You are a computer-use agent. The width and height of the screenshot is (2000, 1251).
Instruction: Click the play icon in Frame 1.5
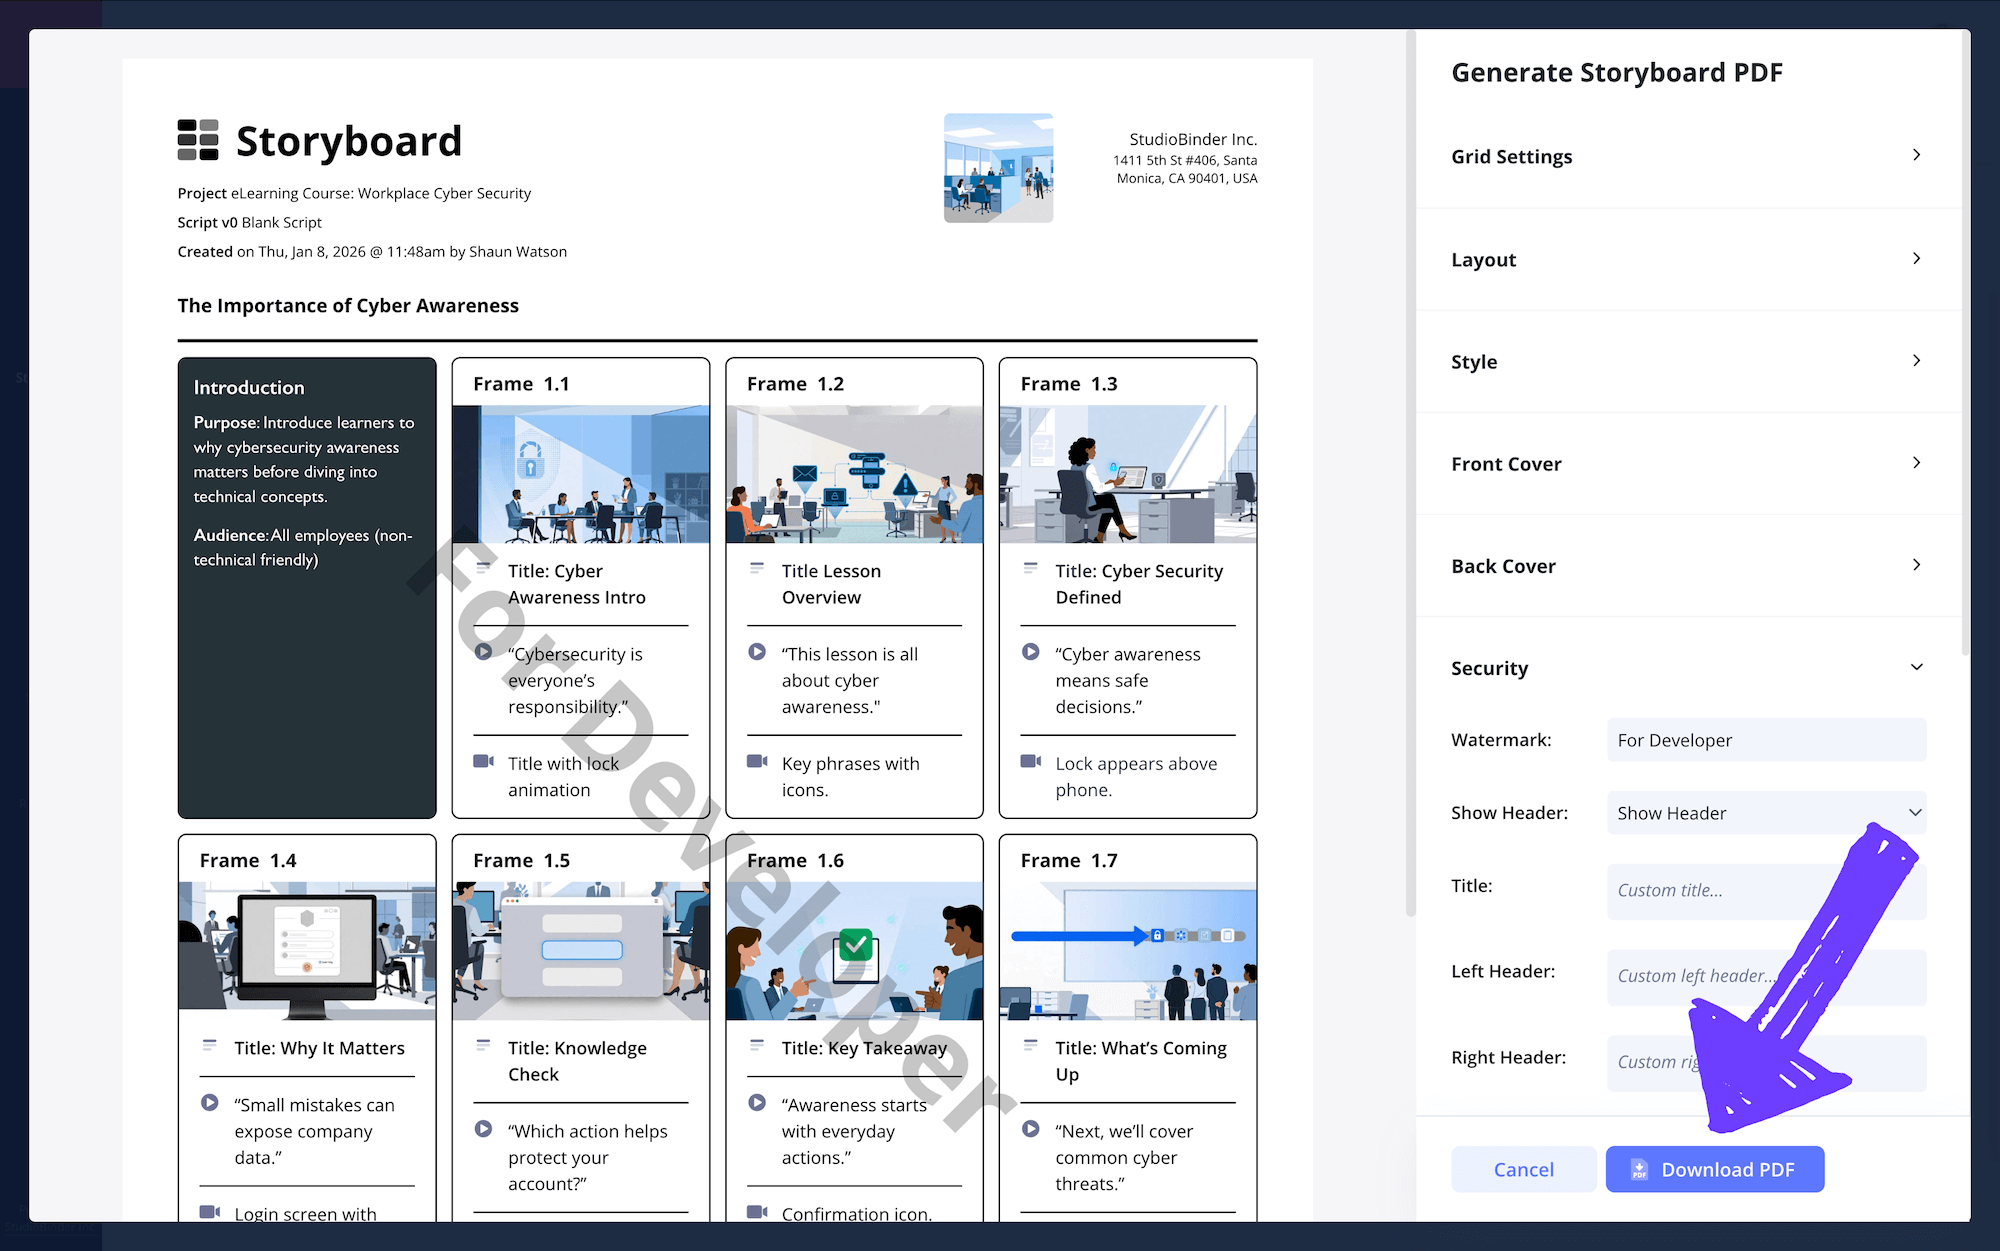[x=484, y=1129]
